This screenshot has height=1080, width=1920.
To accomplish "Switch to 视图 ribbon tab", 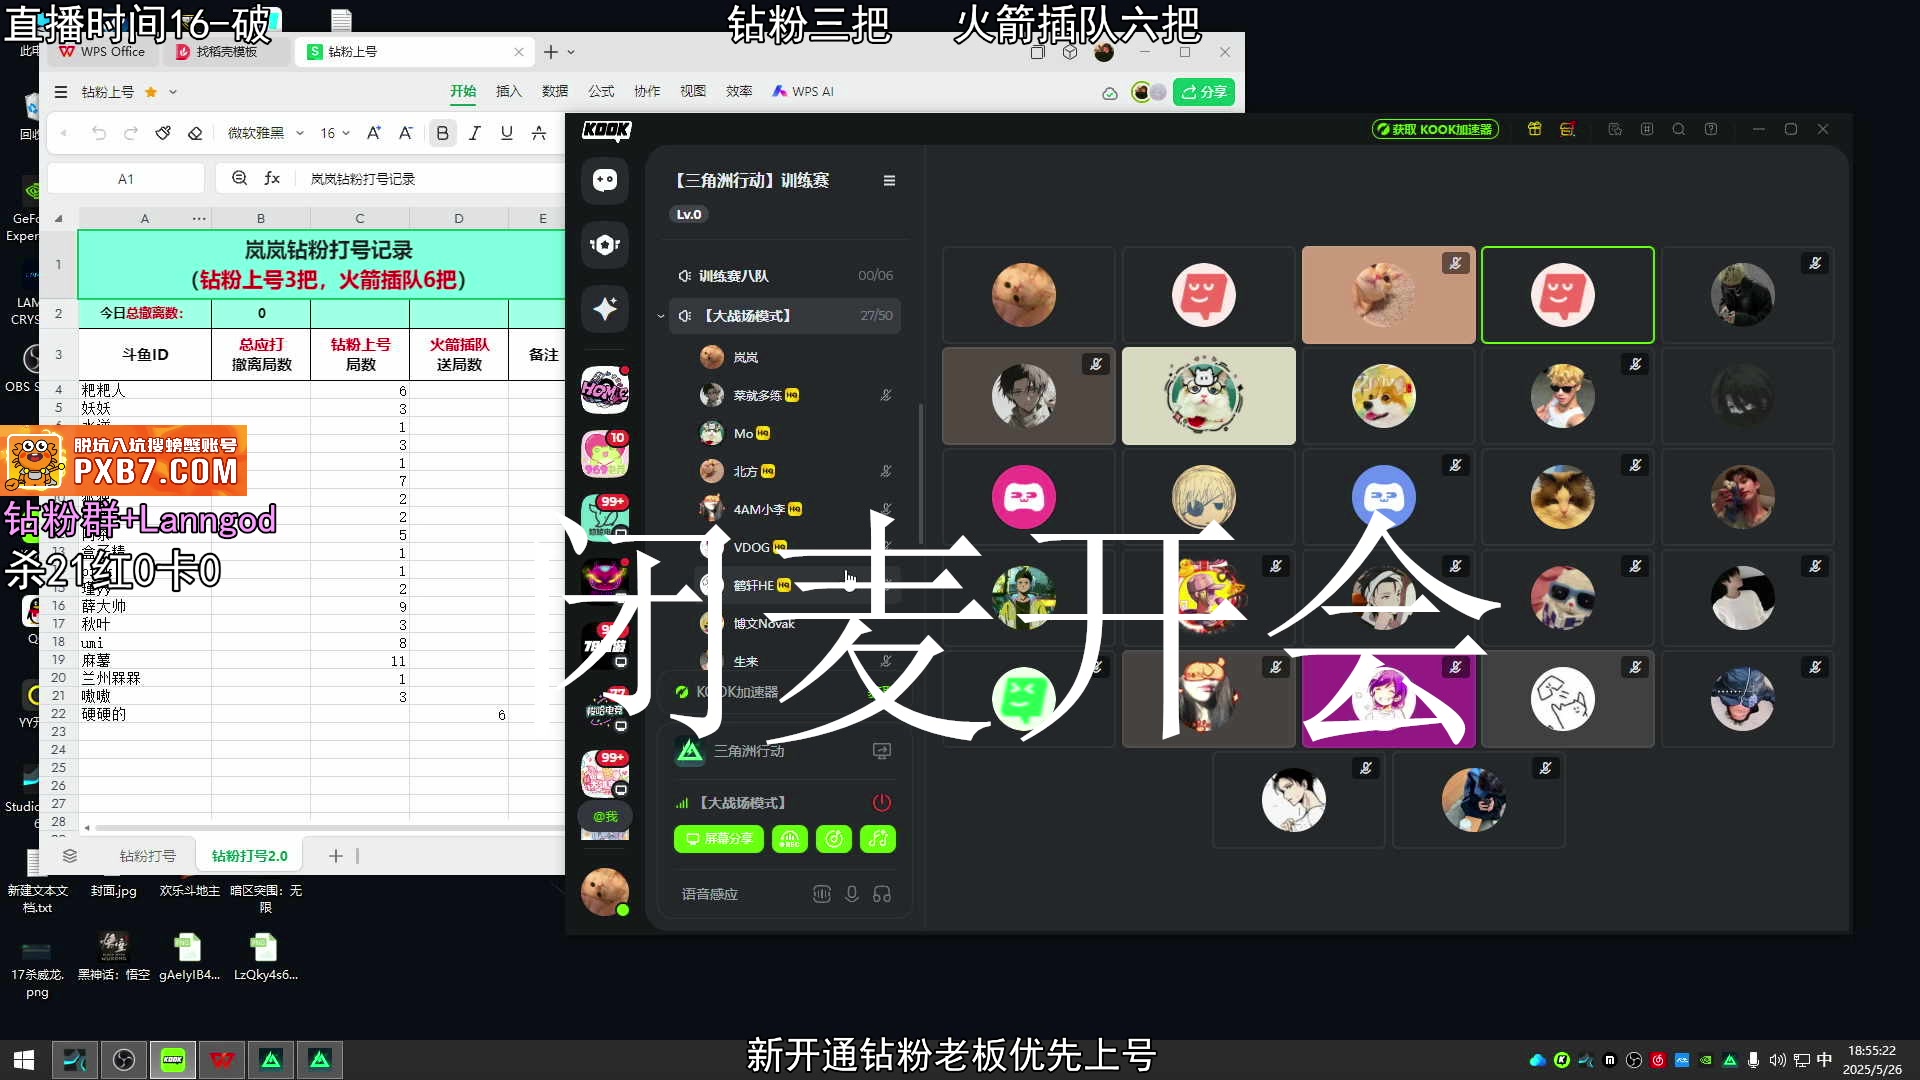I will point(693,91).
